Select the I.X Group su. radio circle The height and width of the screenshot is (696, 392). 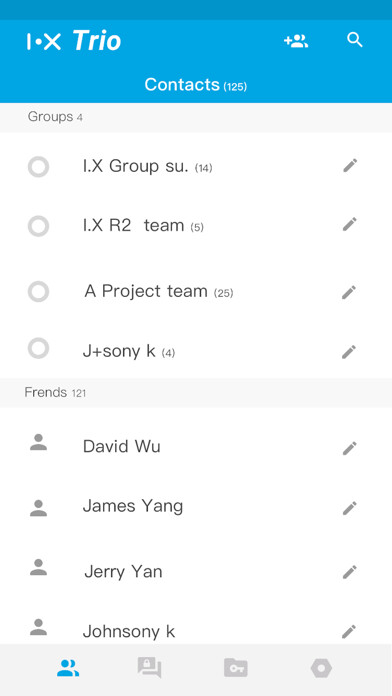[39, 167]
